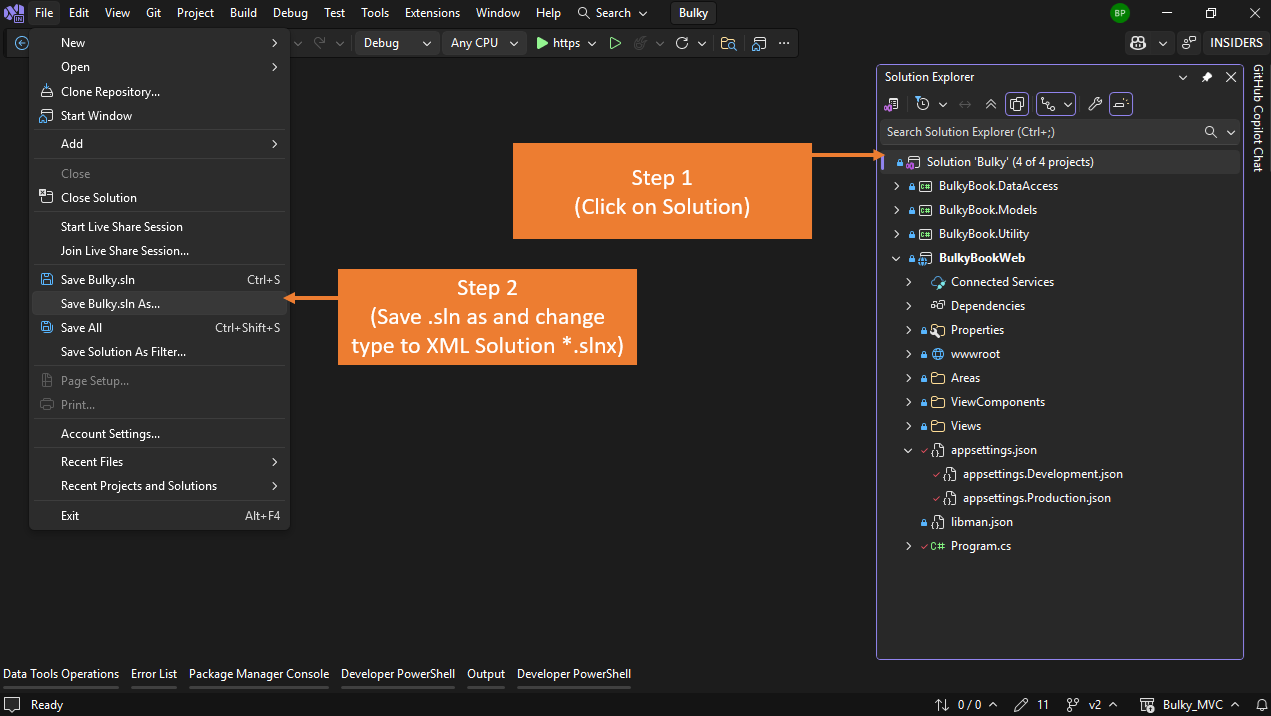Screen dimensions: 1271x716
Task: Toggle Preview Selected Items button
Action: point(1121,104)
